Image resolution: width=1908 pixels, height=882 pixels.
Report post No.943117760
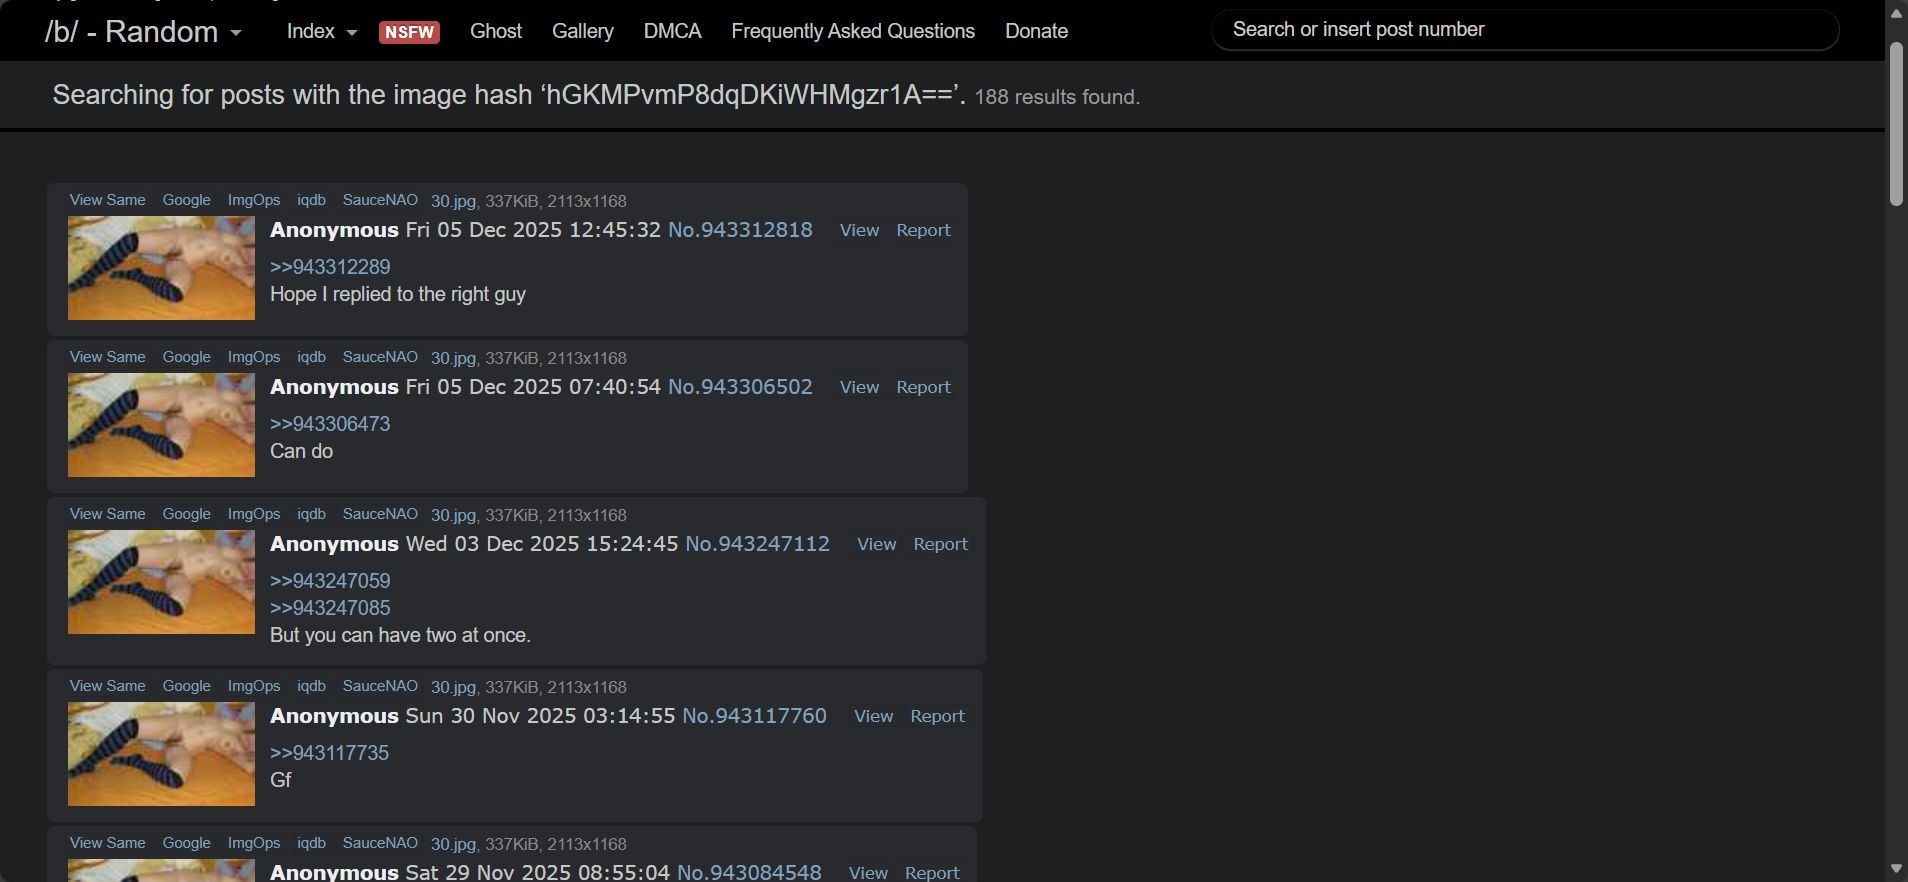937,716
